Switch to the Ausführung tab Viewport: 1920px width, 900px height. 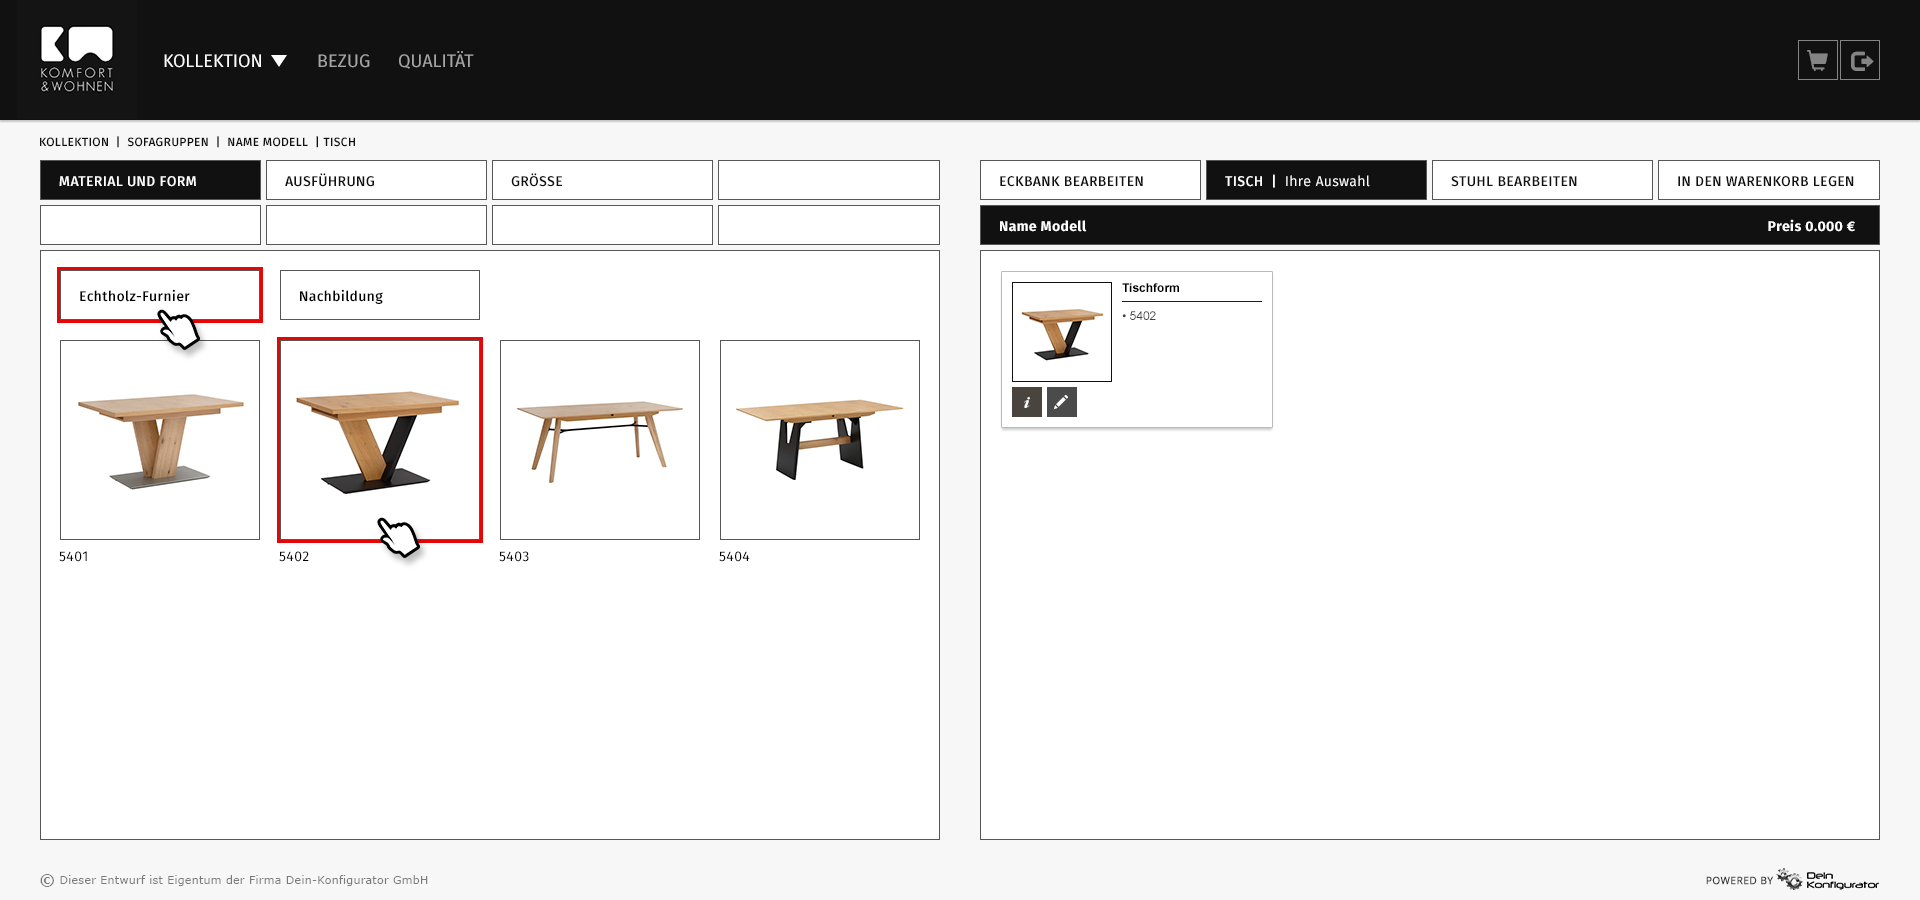[376, 181]
